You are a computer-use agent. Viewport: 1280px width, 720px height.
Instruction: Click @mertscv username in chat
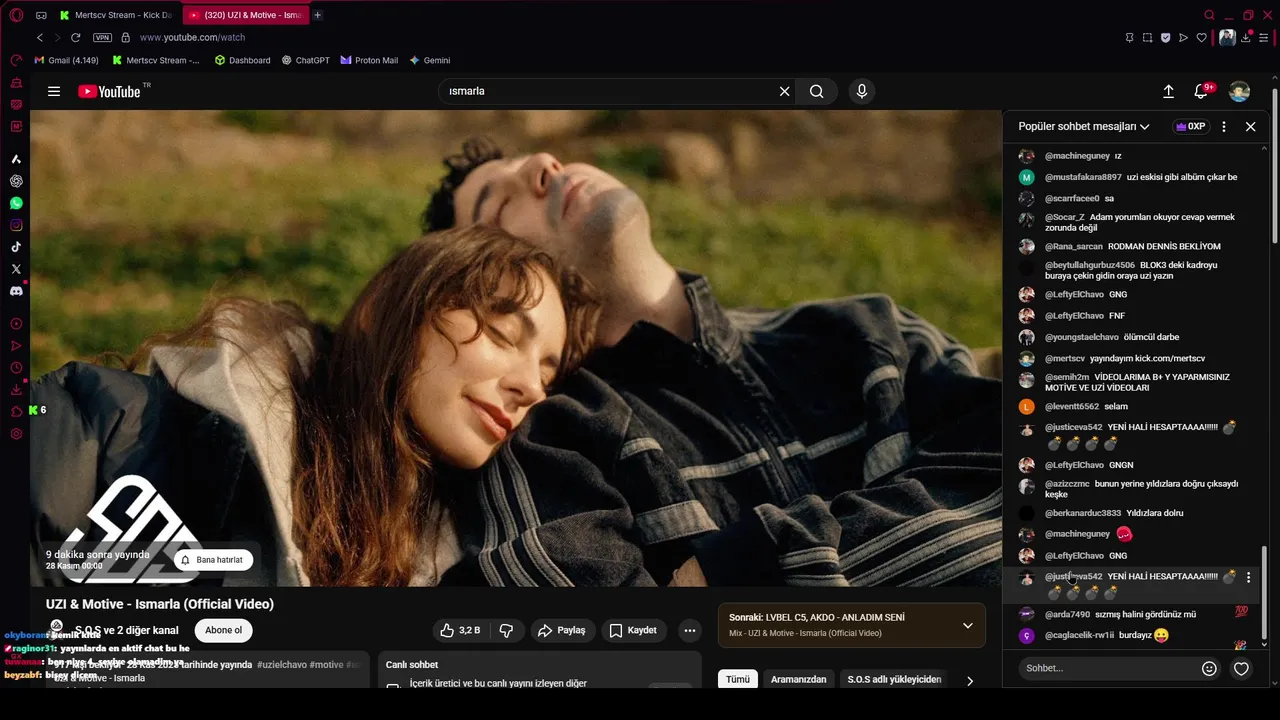click(x=1065, y=358)
